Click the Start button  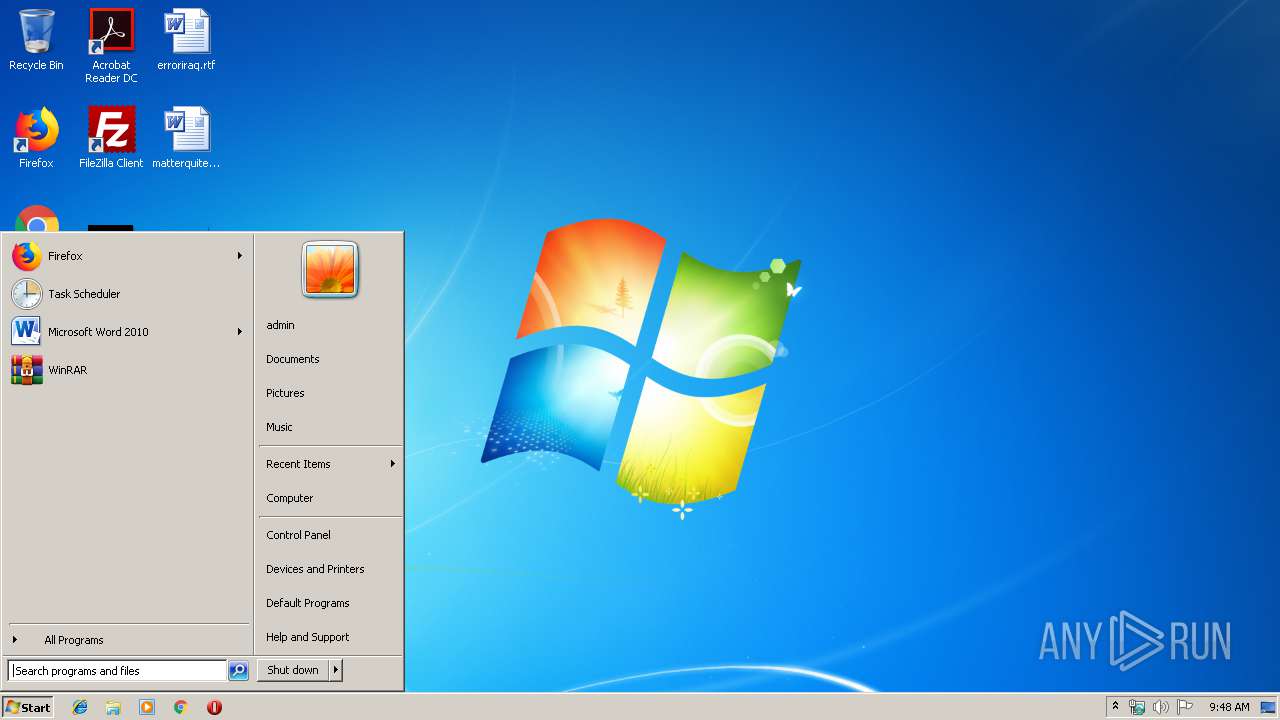[28, 707]
